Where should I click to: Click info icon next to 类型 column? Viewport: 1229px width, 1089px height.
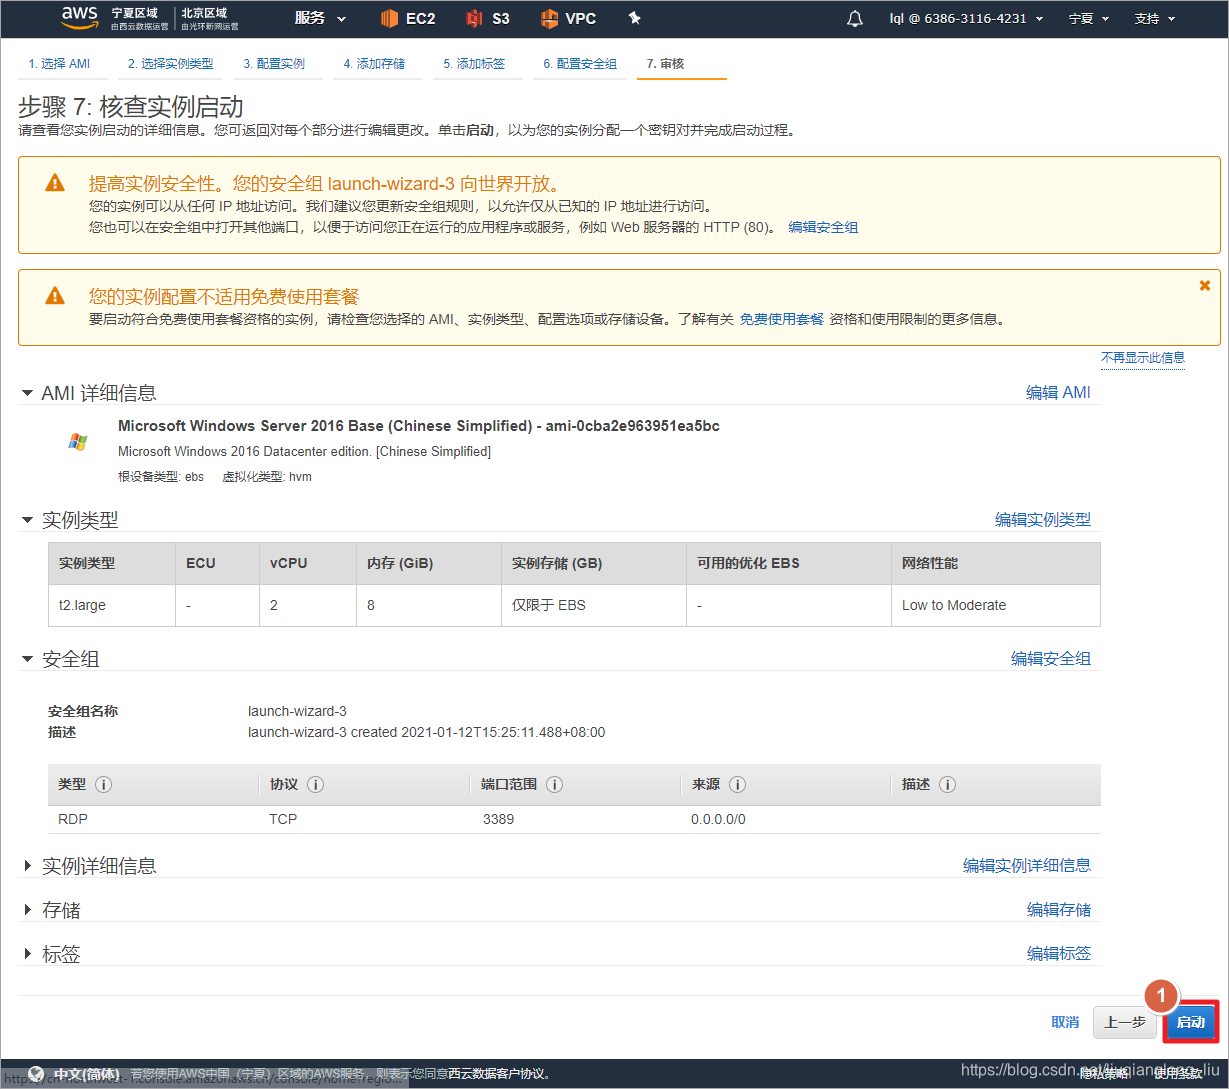coord(103,785)
